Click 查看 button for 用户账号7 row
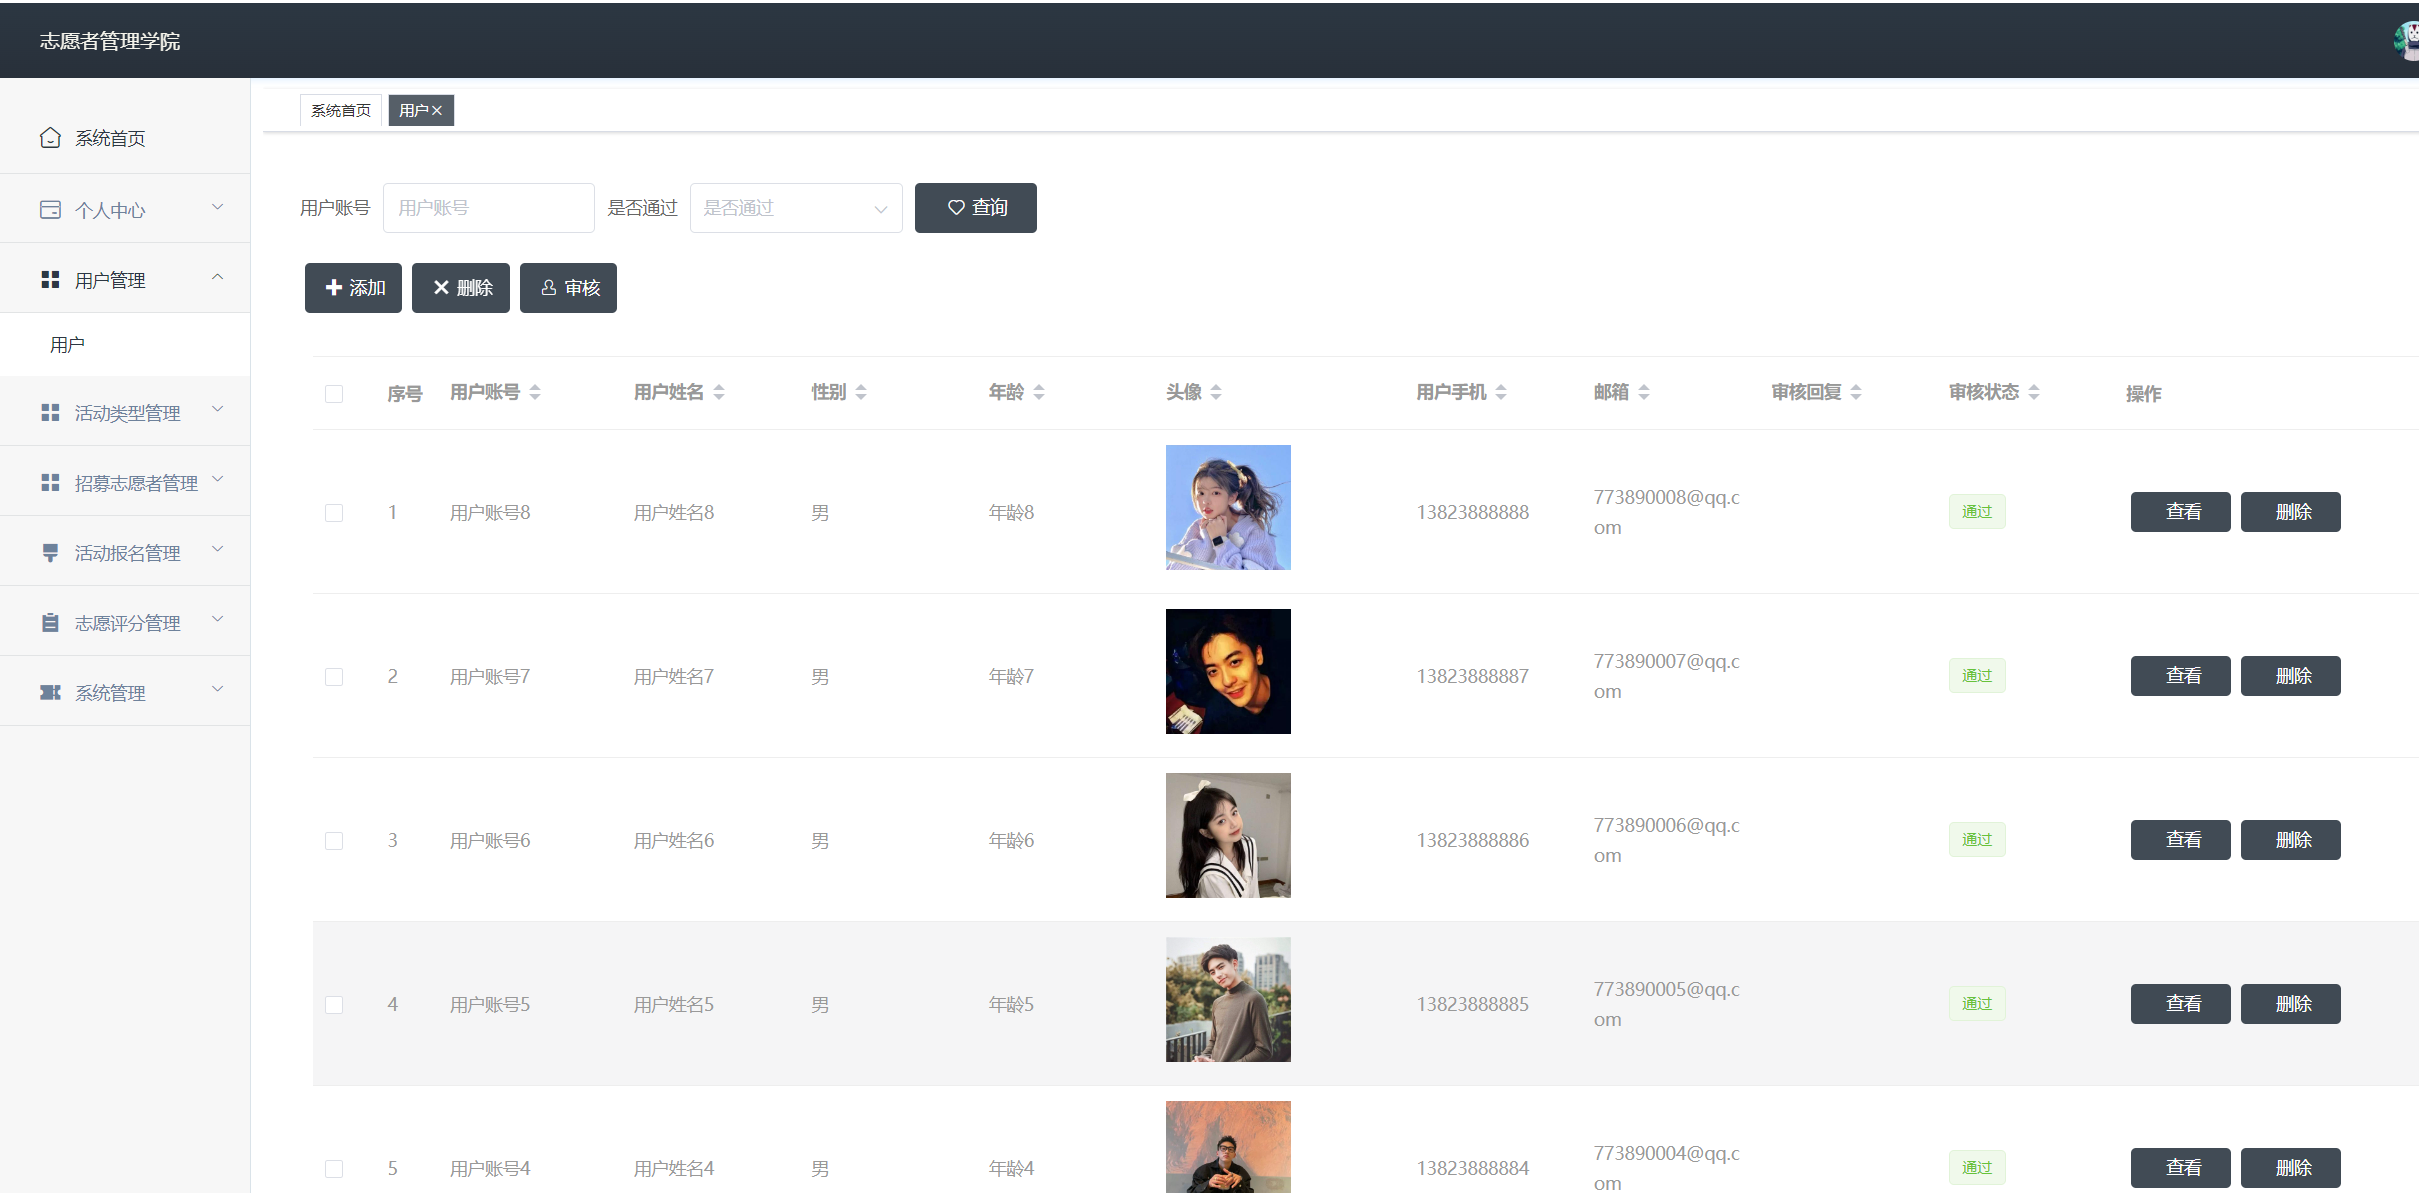The image size is (2419, 1193). tap(2180, 676)
